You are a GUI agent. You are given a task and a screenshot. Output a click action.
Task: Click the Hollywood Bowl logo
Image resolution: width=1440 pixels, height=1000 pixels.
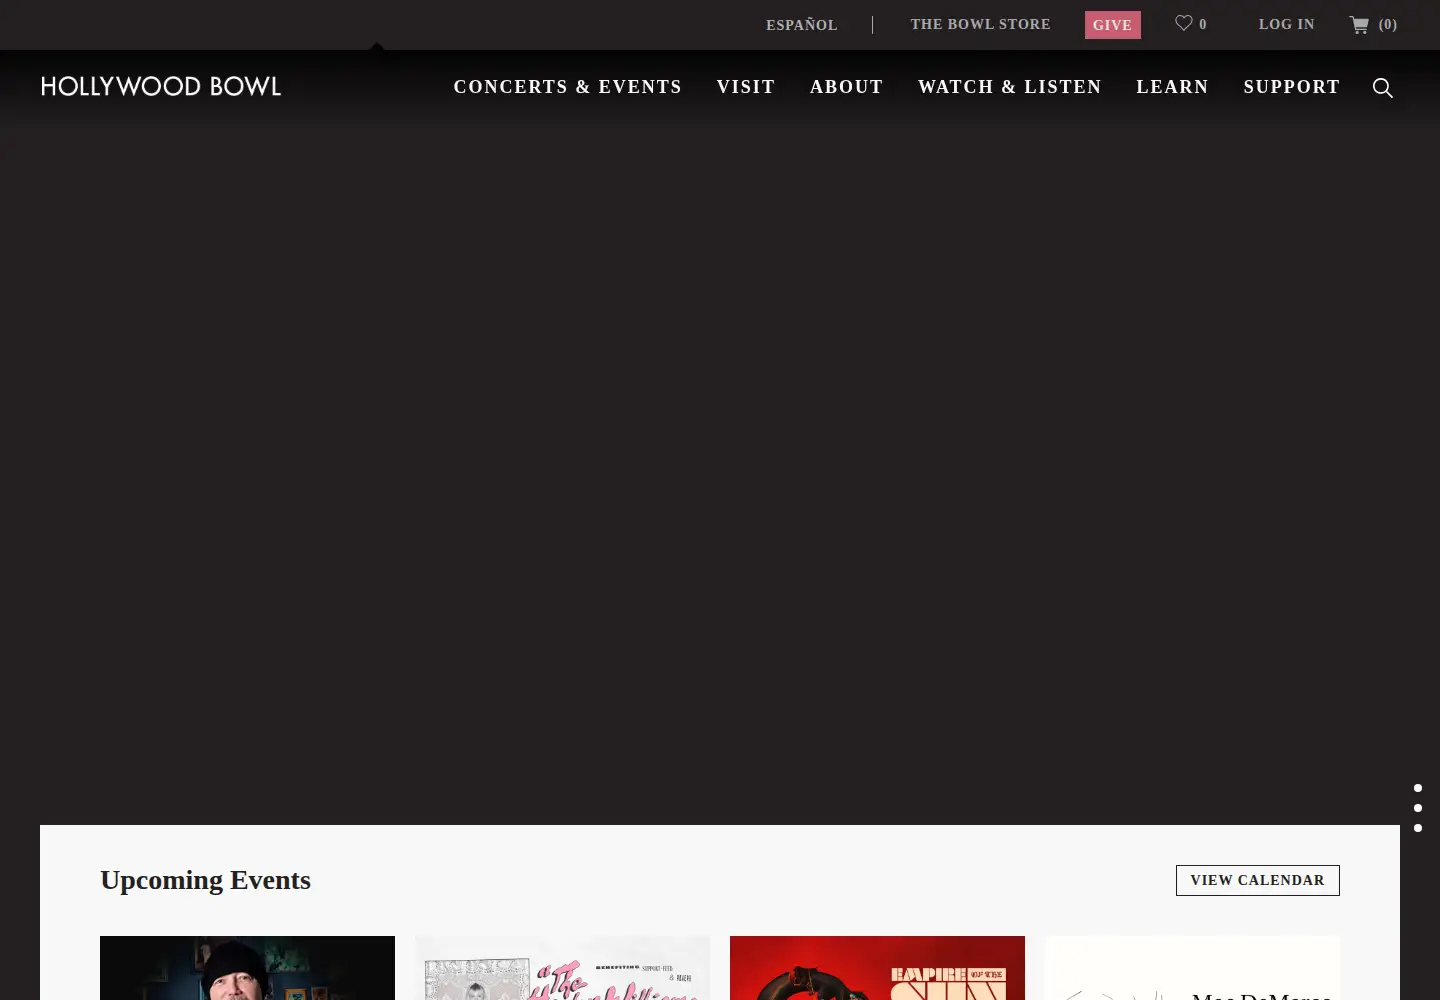[x=161, y=87]
